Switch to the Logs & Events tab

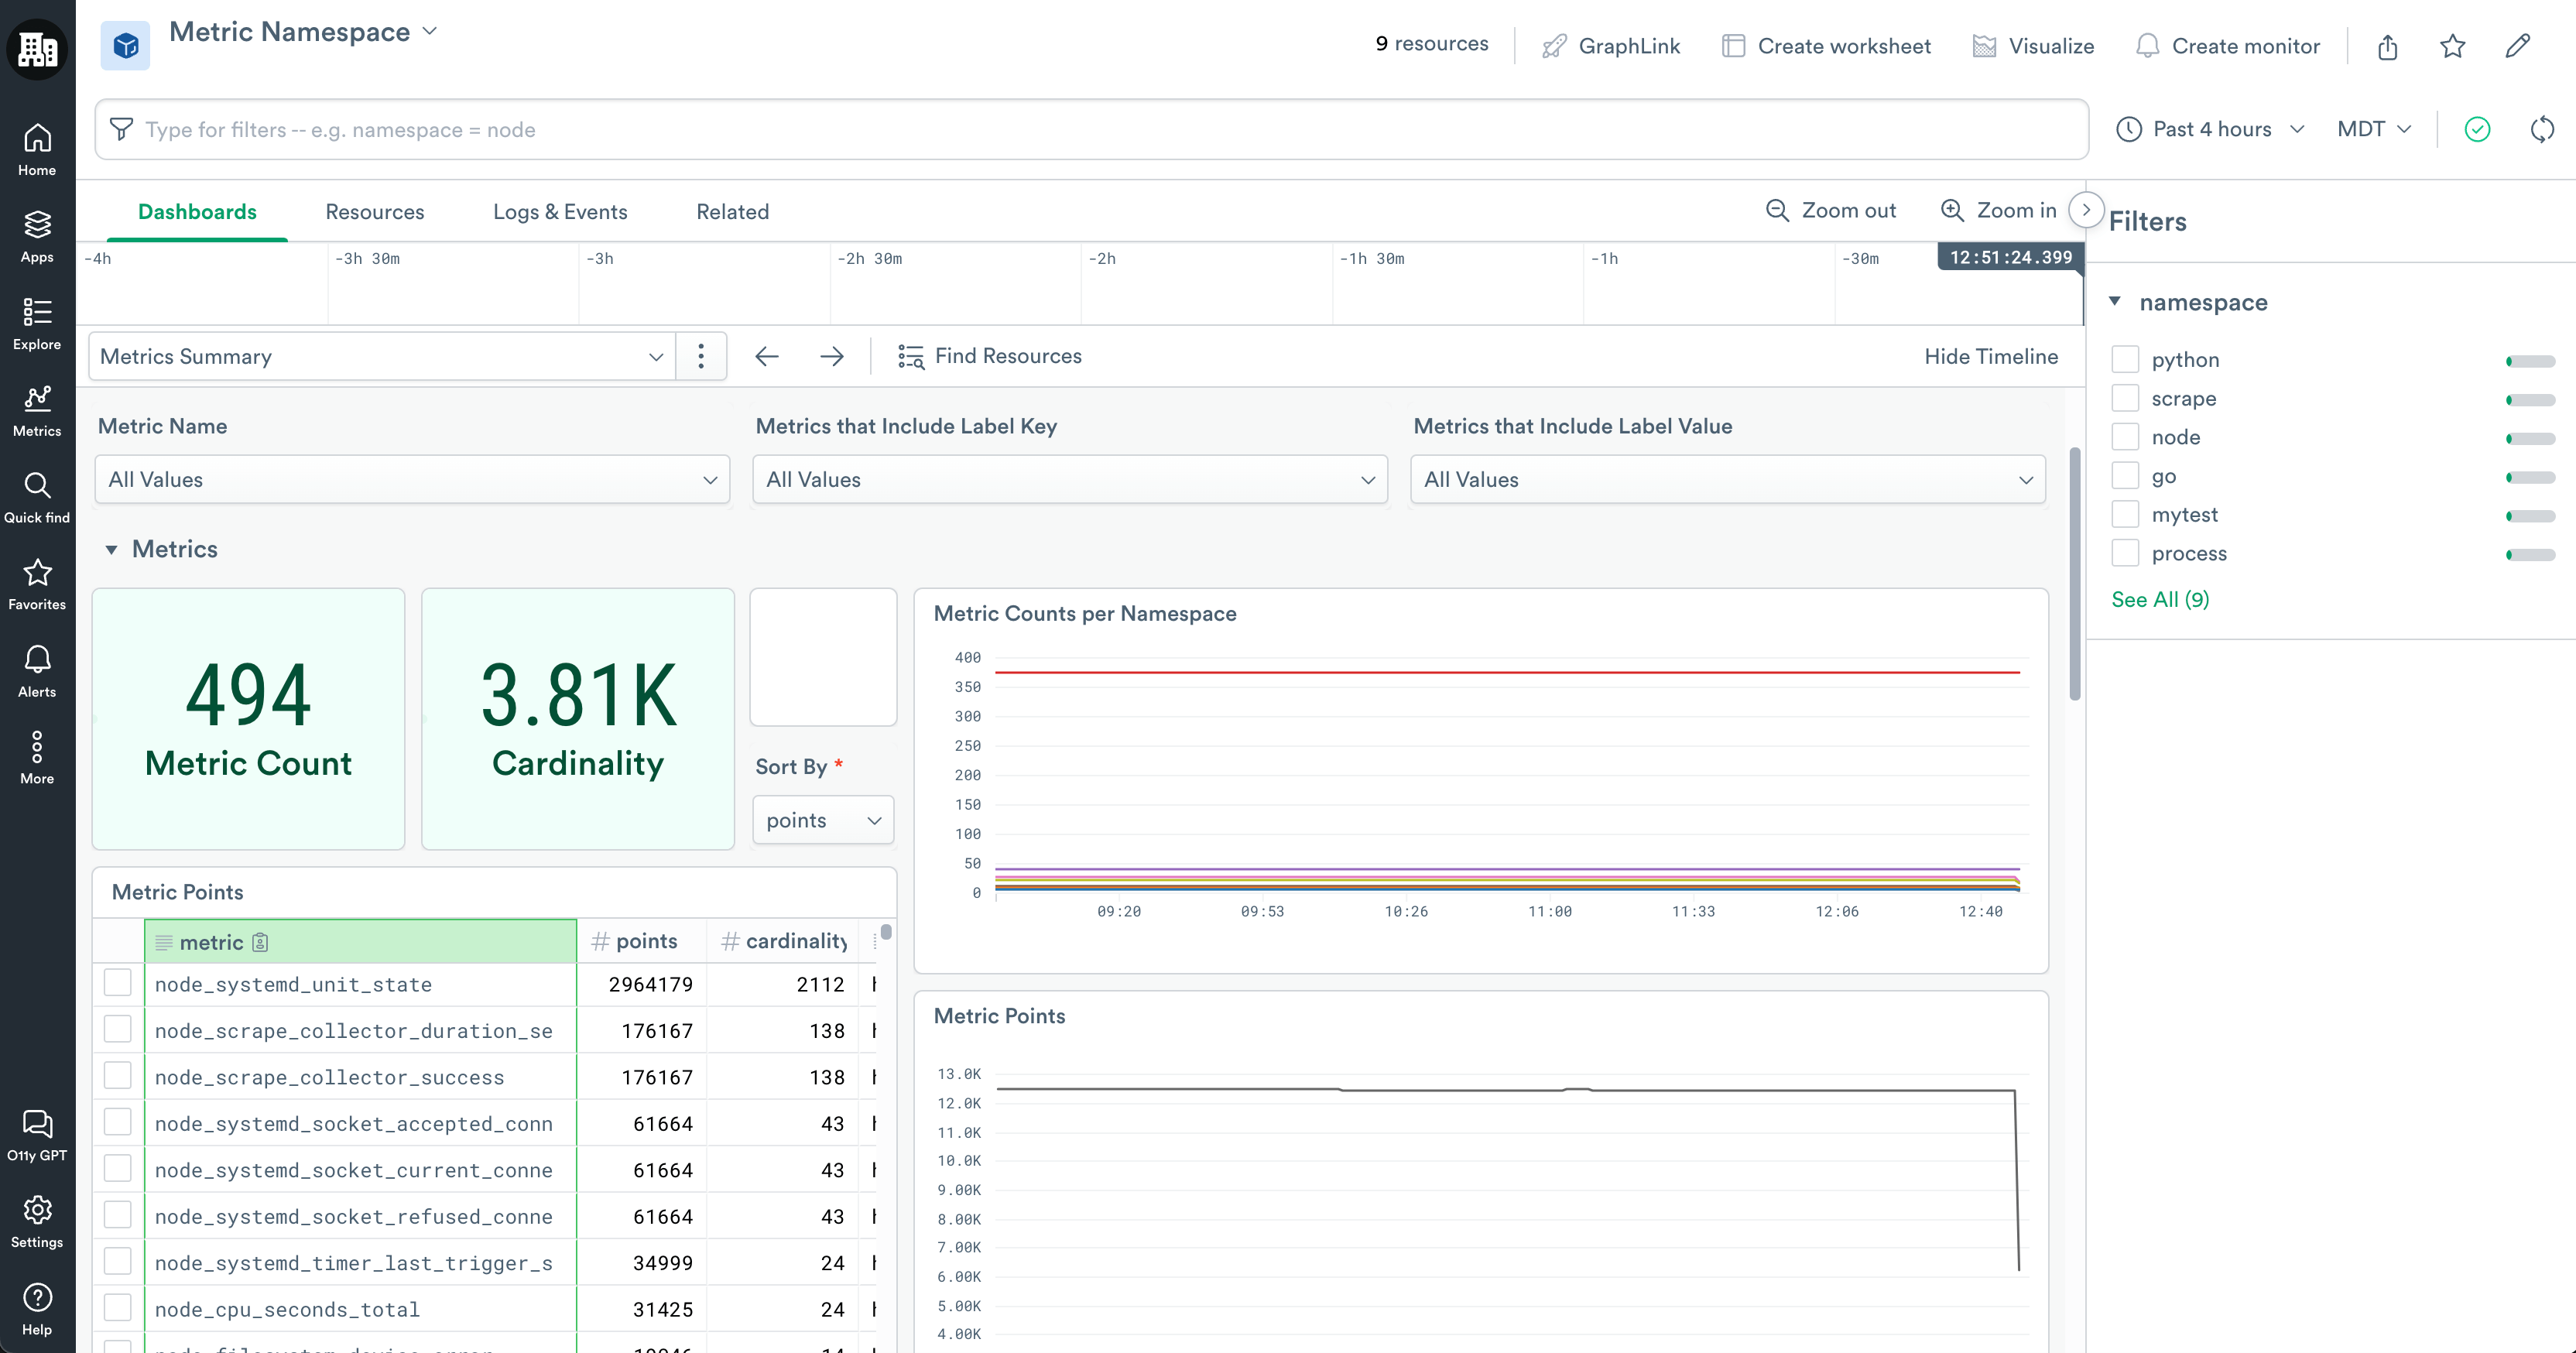pos(560,211)
